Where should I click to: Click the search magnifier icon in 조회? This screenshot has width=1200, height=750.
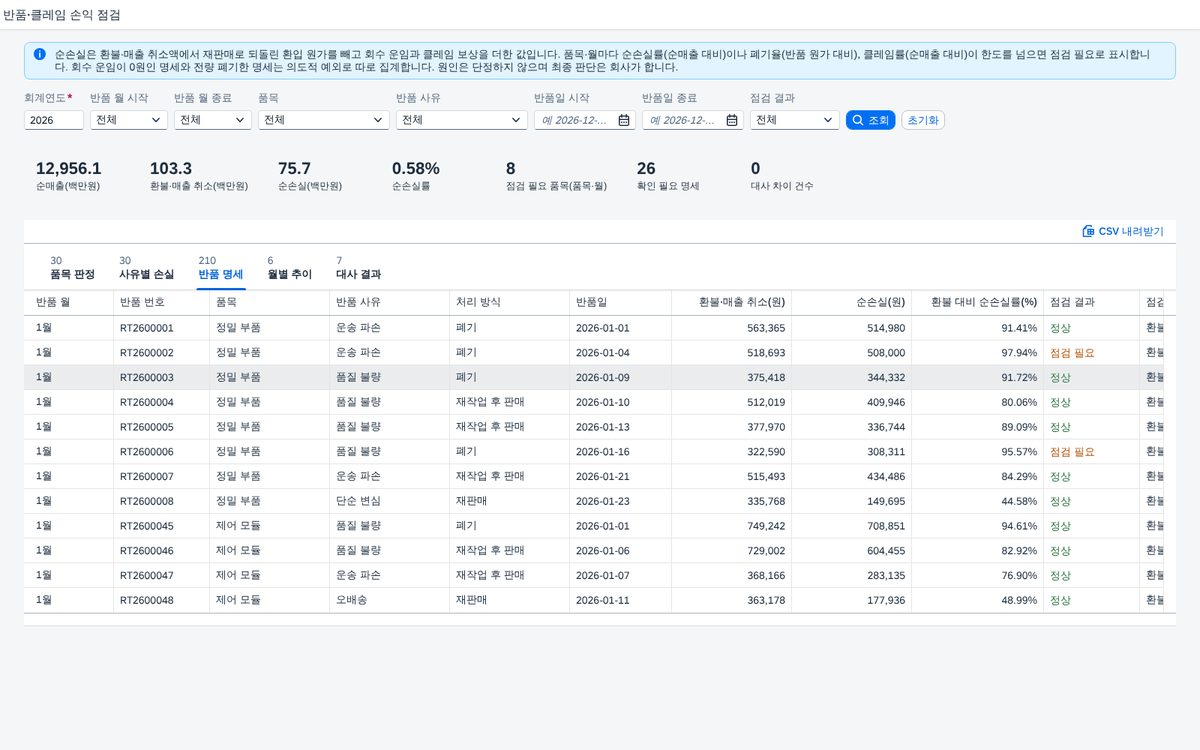click(x=858, y=120)
